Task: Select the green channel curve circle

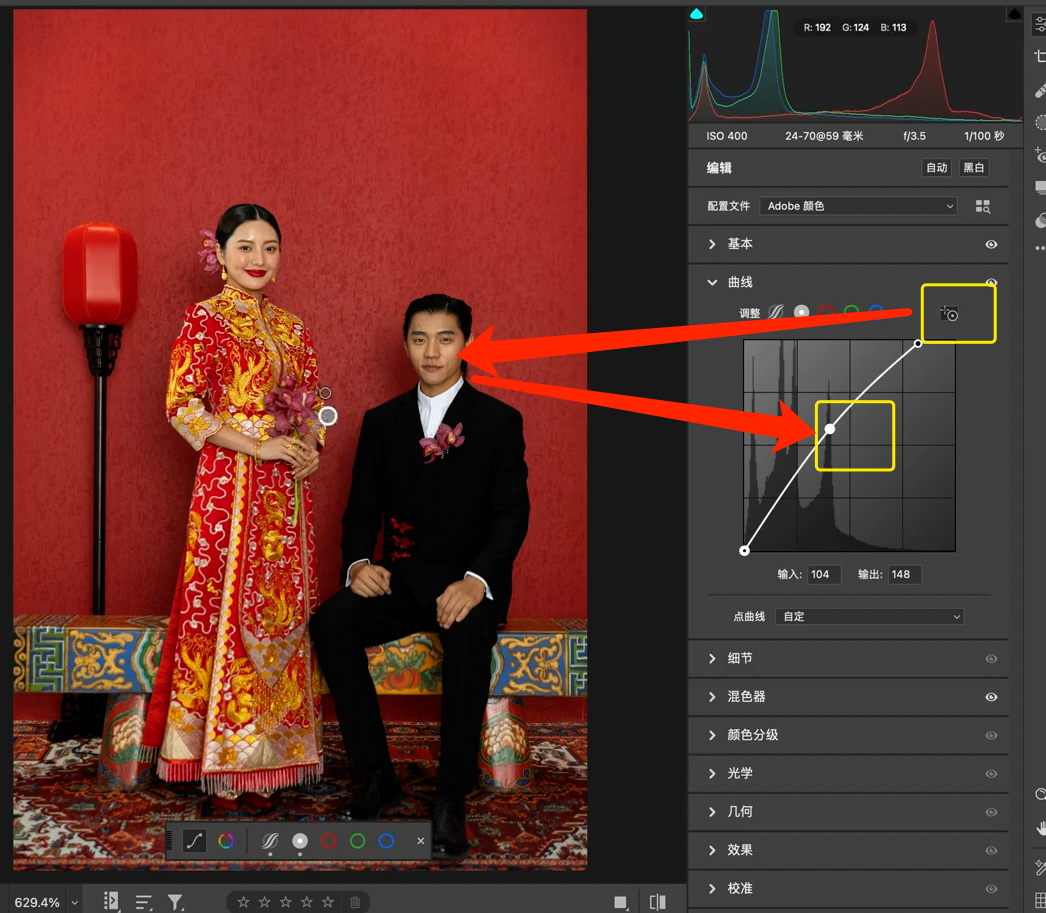Action: (x=851, y=310)
